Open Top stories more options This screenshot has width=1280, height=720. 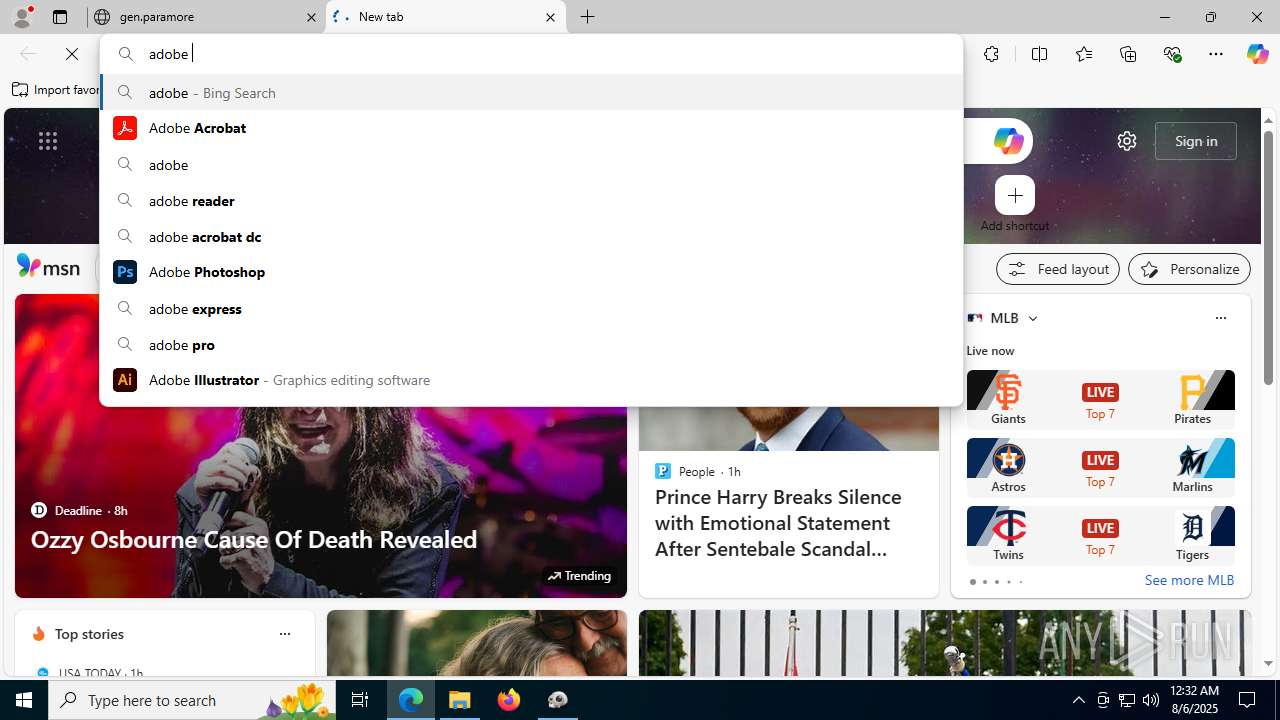(284, 634)
